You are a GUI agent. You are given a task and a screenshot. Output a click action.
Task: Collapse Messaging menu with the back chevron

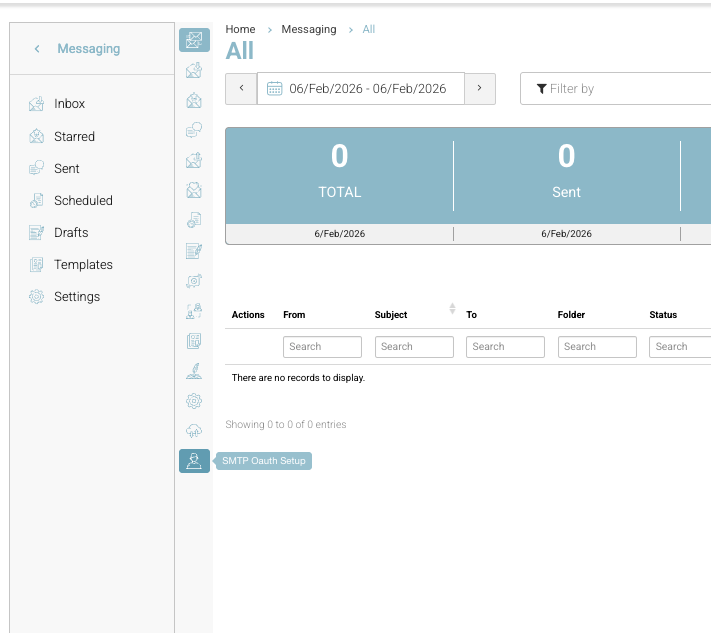point(37,49)
